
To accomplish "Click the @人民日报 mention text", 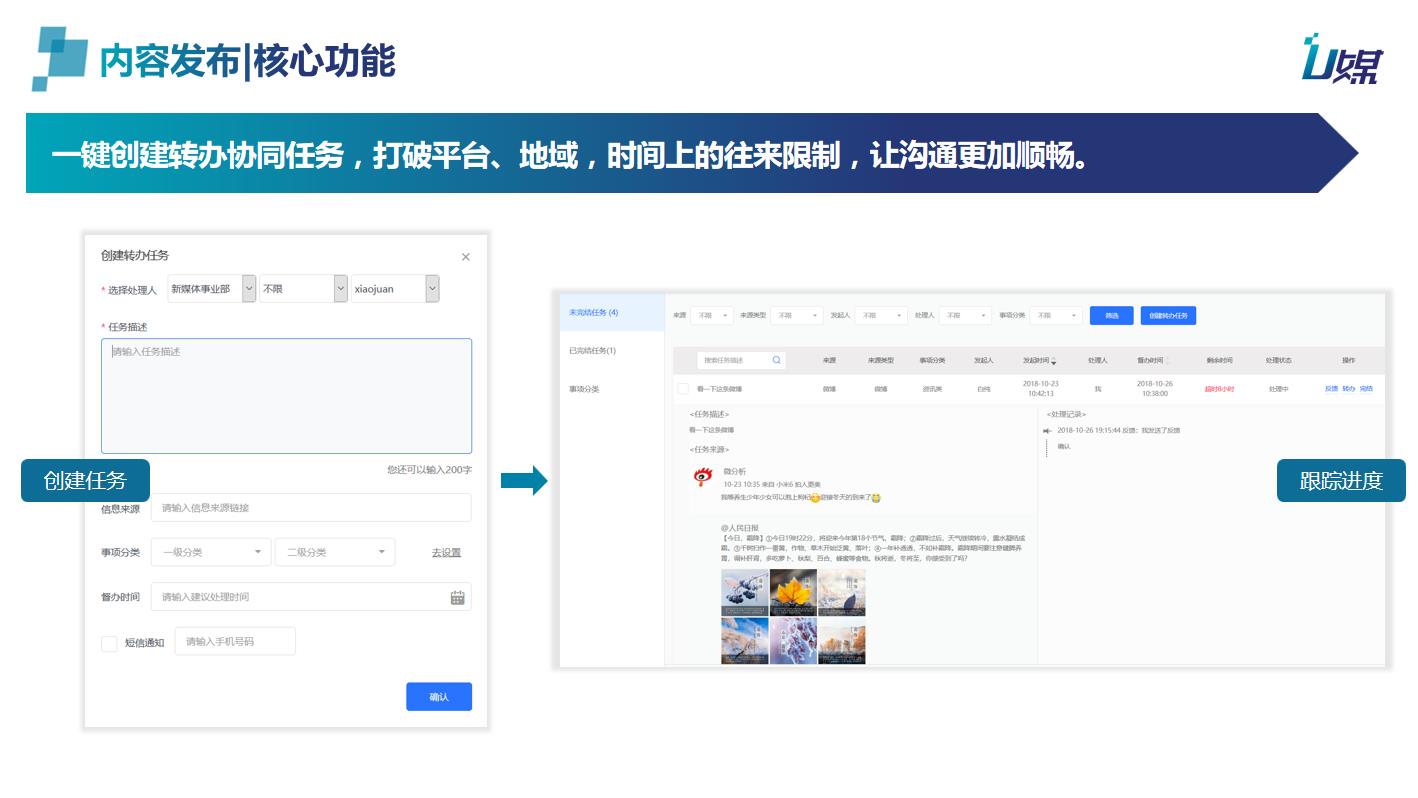I will click(x=739, y=528).
